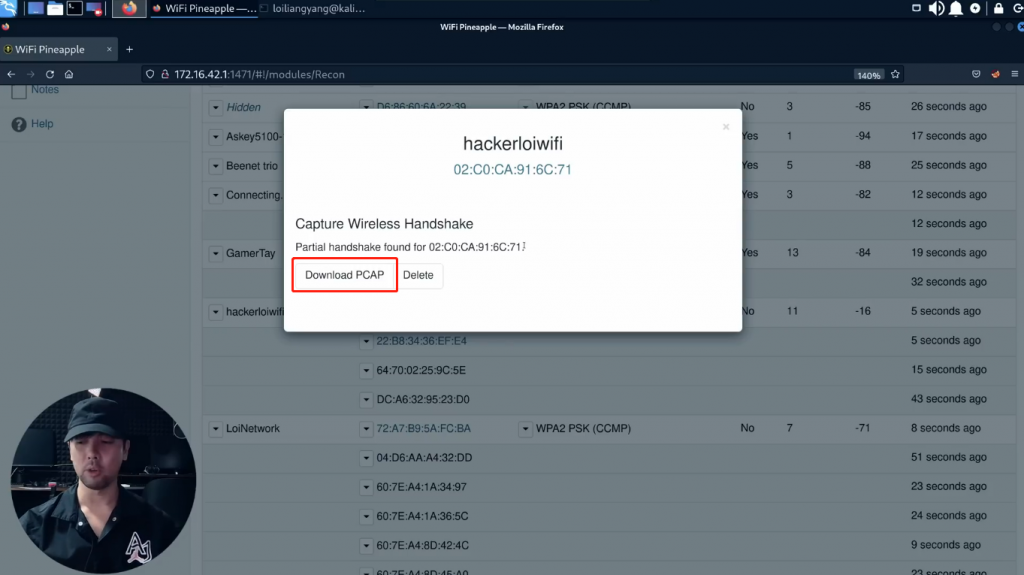The height and width of the screenshot is (575, 1024).
Task: Open the Connecting network dropdown
Action: [216, 195]
